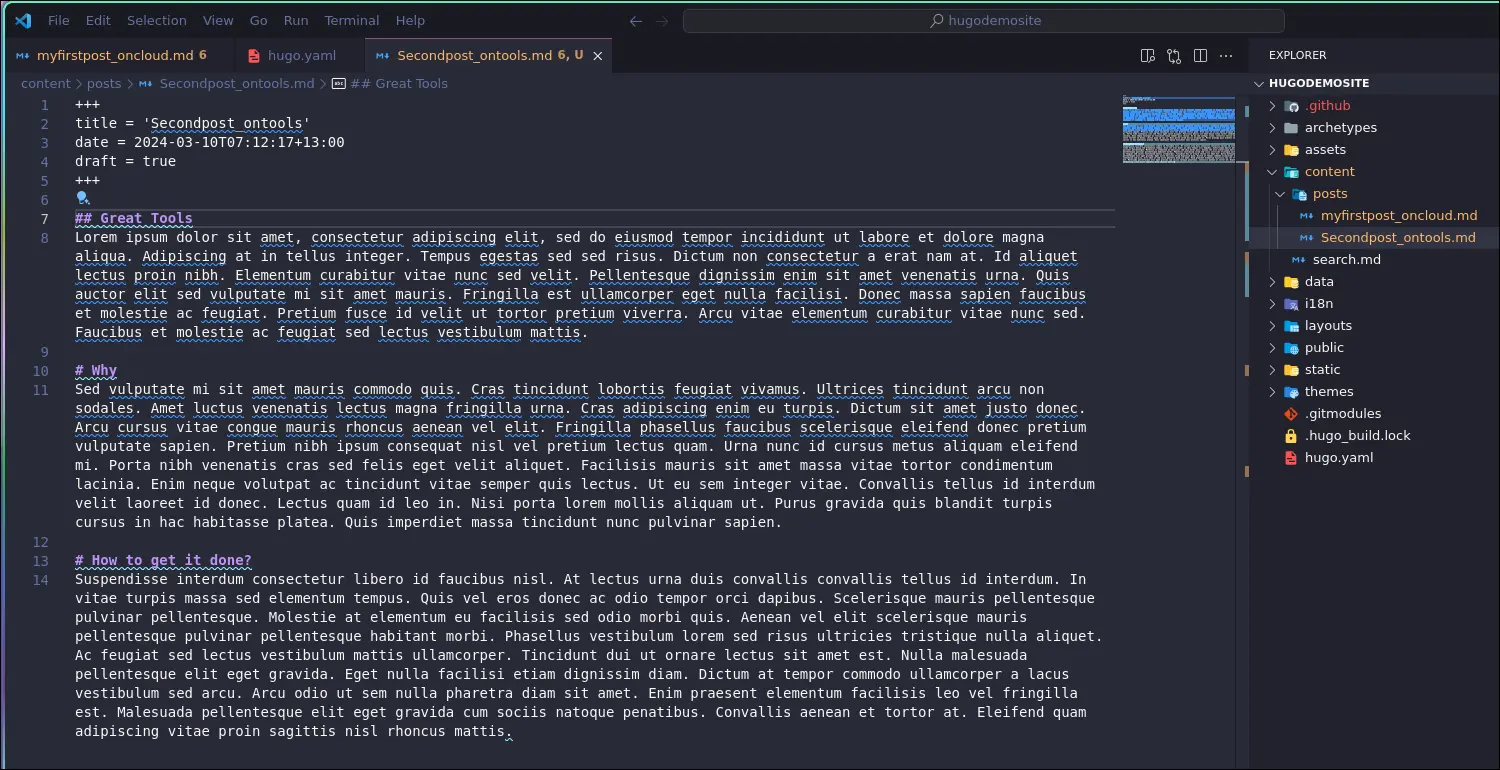1500x770 pixels.
Task: Click the i18n folder icon
Action: [1291, 304]
